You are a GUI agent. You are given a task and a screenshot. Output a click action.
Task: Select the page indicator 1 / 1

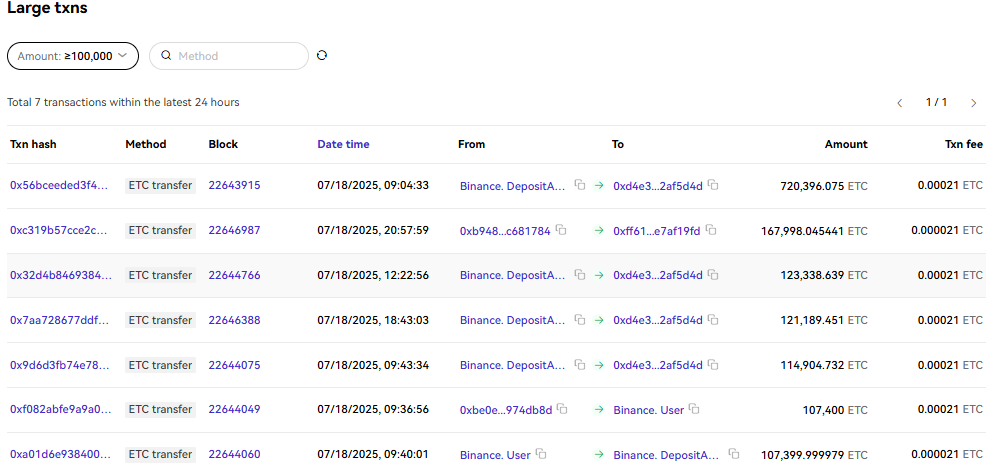pos(937,102)
